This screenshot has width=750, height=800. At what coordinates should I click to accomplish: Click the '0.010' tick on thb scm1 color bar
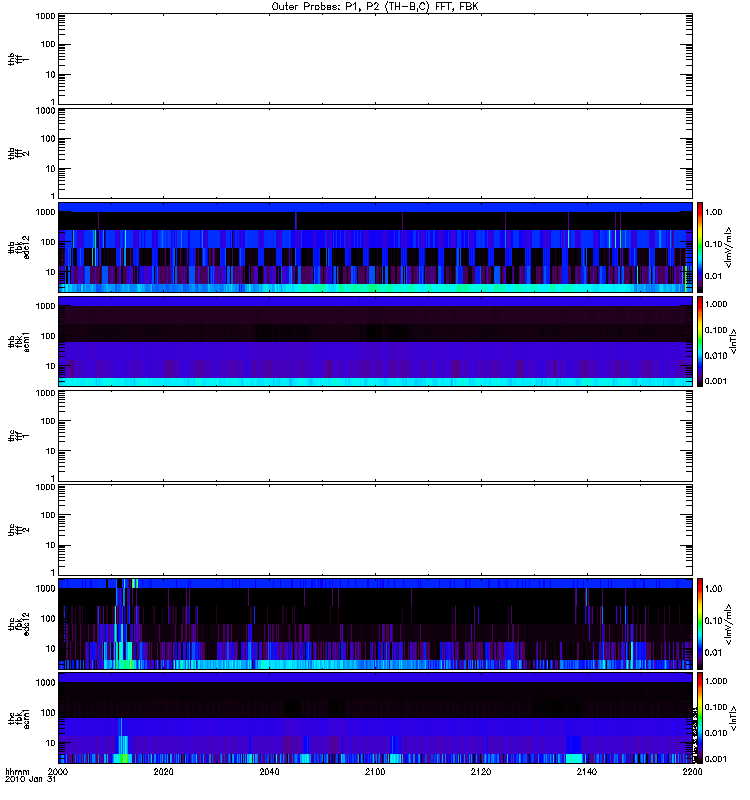pyautogui.click(x=716, y=356)
